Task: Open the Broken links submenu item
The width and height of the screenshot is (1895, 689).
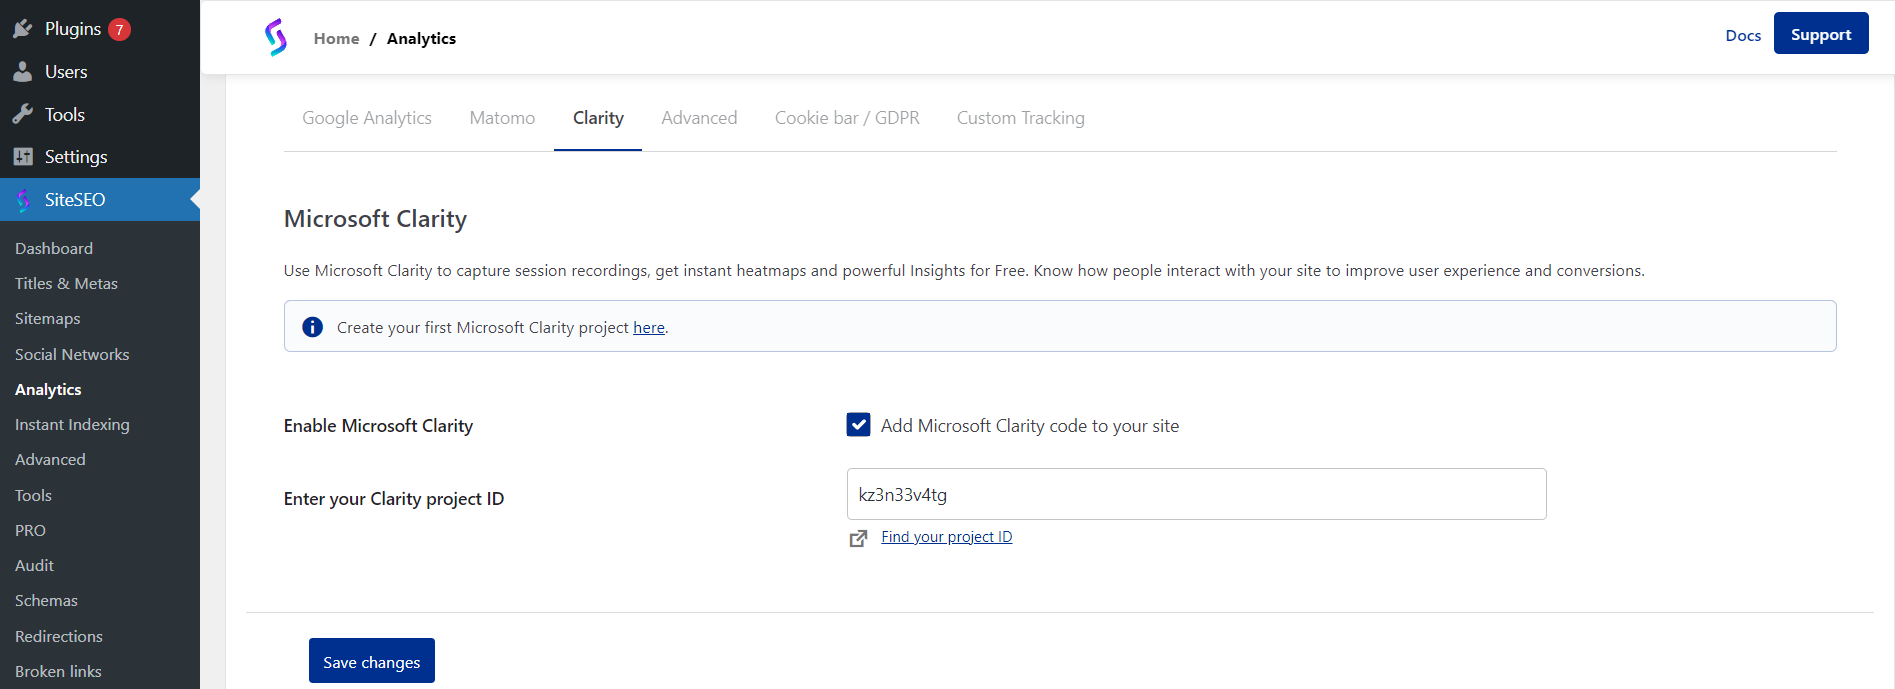Action: [58, 671]
